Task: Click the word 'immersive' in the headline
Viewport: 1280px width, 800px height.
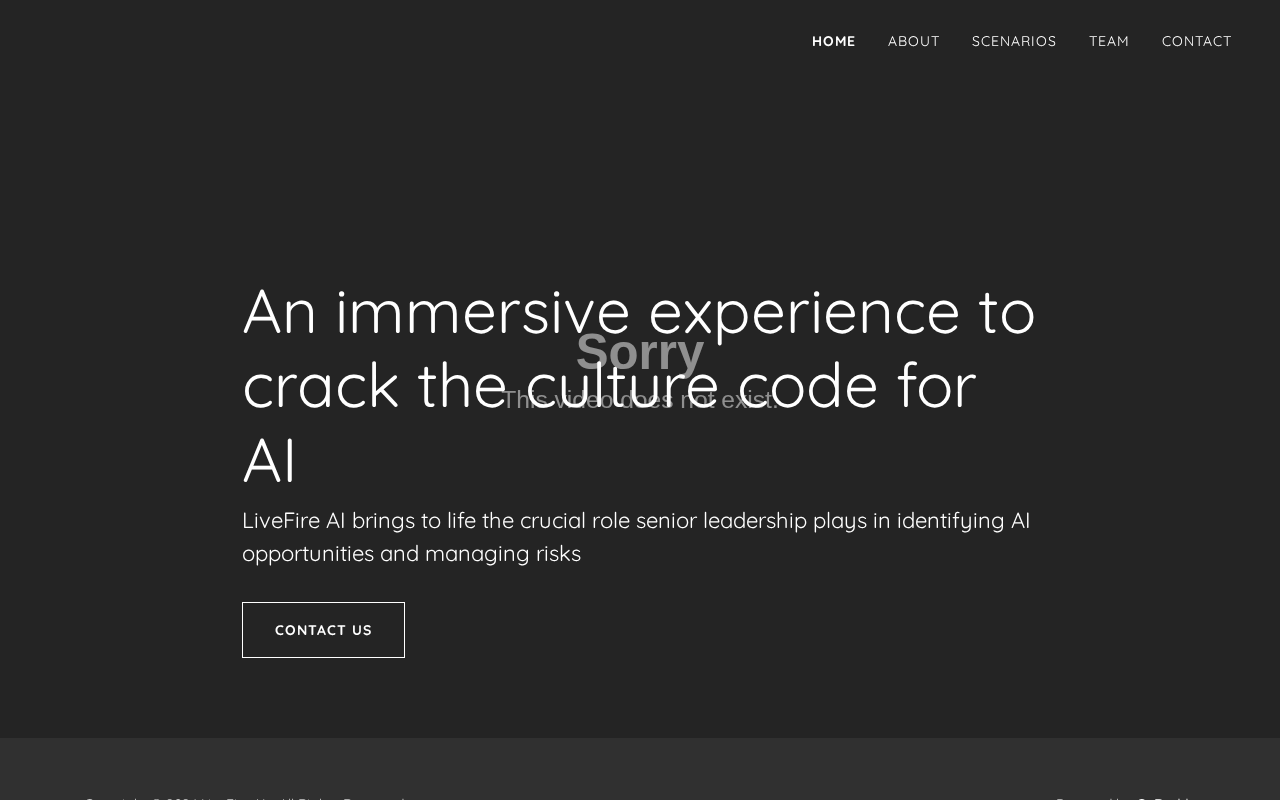Action: [x=482, y=311]
